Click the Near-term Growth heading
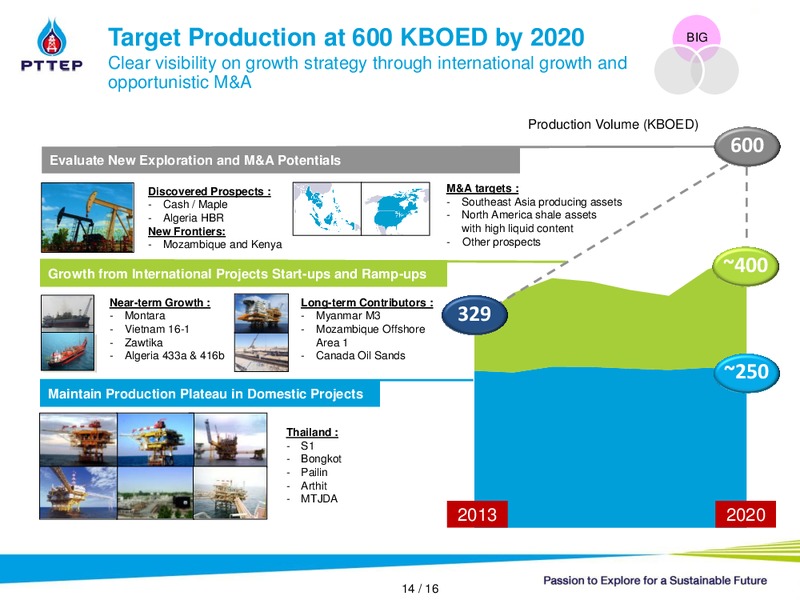 tap(160, 303)
